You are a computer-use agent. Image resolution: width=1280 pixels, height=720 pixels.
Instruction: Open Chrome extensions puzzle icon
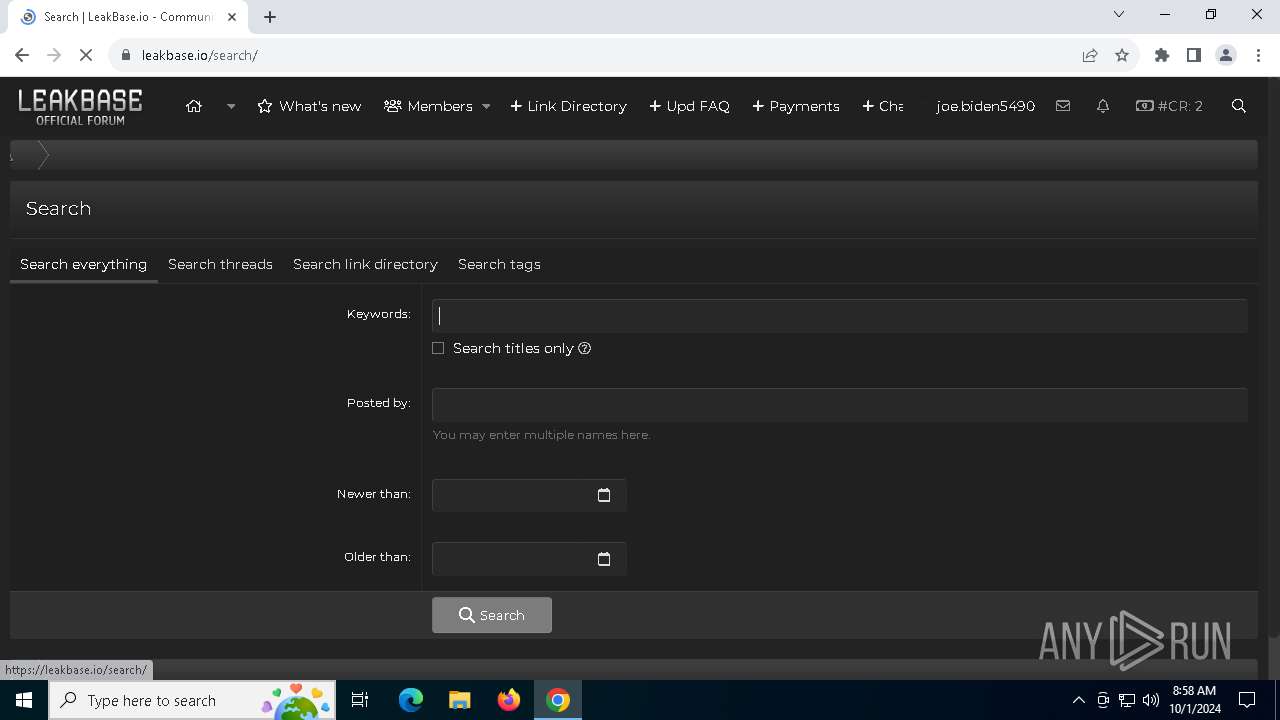pyautogui.click(x=1162, y=55)
